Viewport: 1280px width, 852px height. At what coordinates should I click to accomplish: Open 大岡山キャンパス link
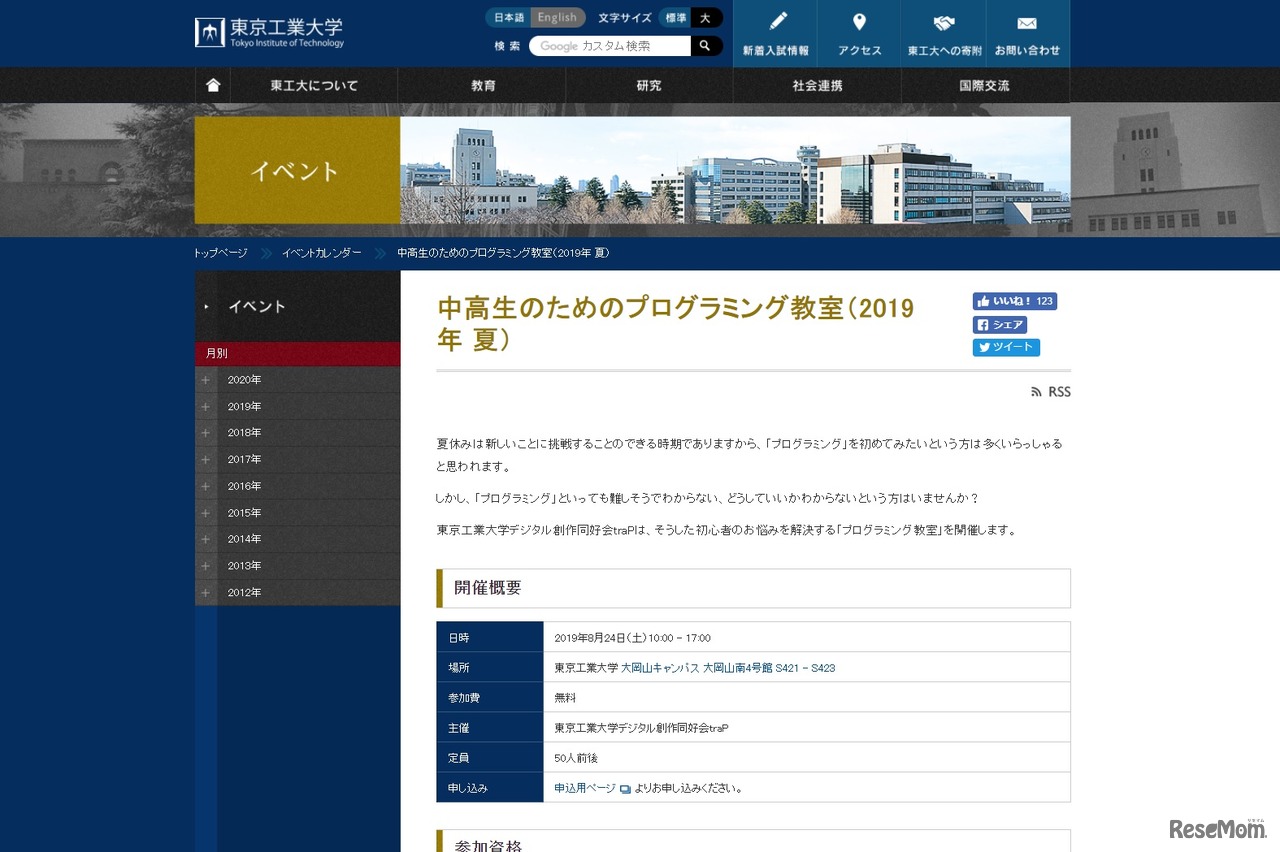click(x=659, y=668)
